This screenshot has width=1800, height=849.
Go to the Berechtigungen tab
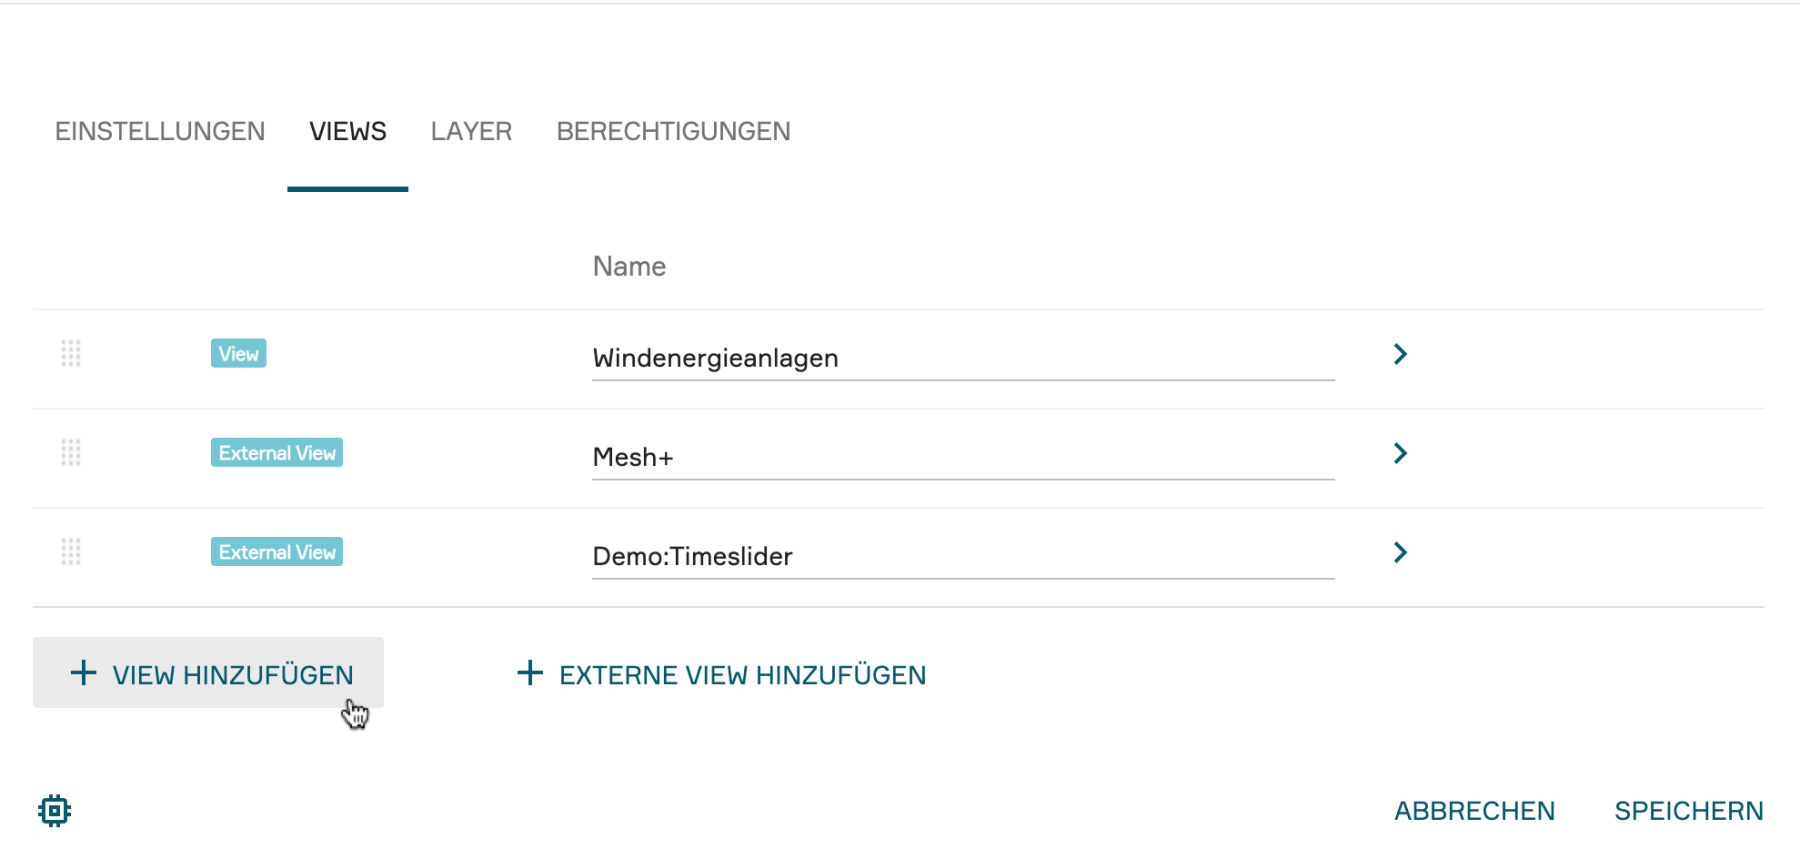(673, 131)
